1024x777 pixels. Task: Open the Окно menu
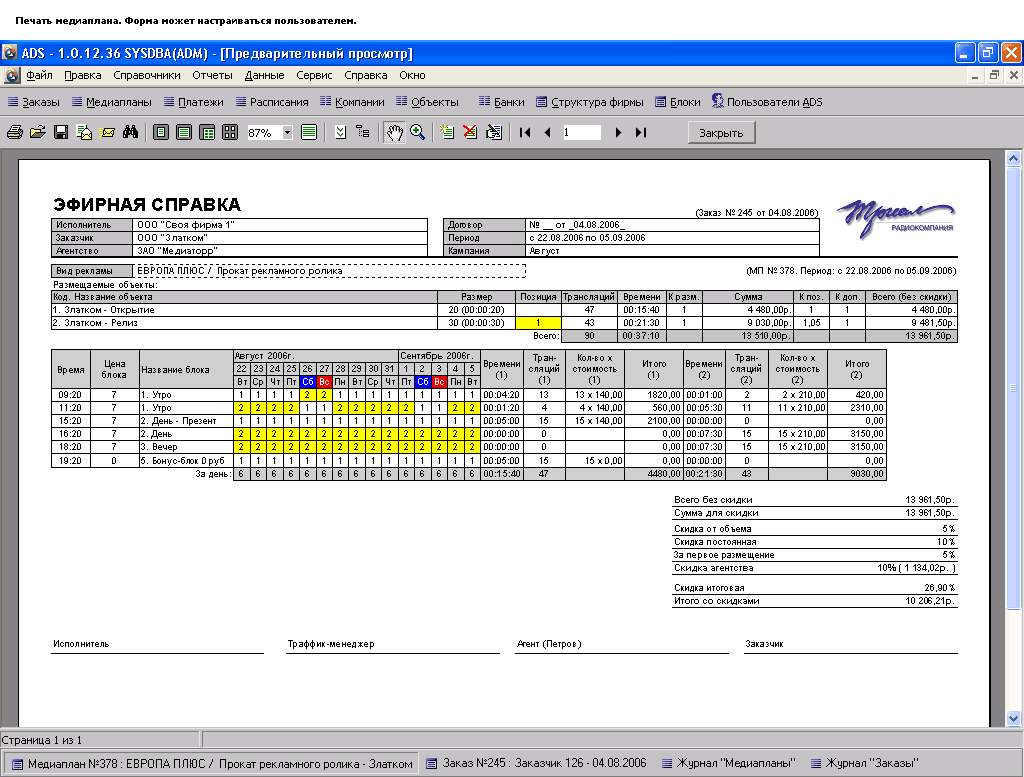coord(412,75)
